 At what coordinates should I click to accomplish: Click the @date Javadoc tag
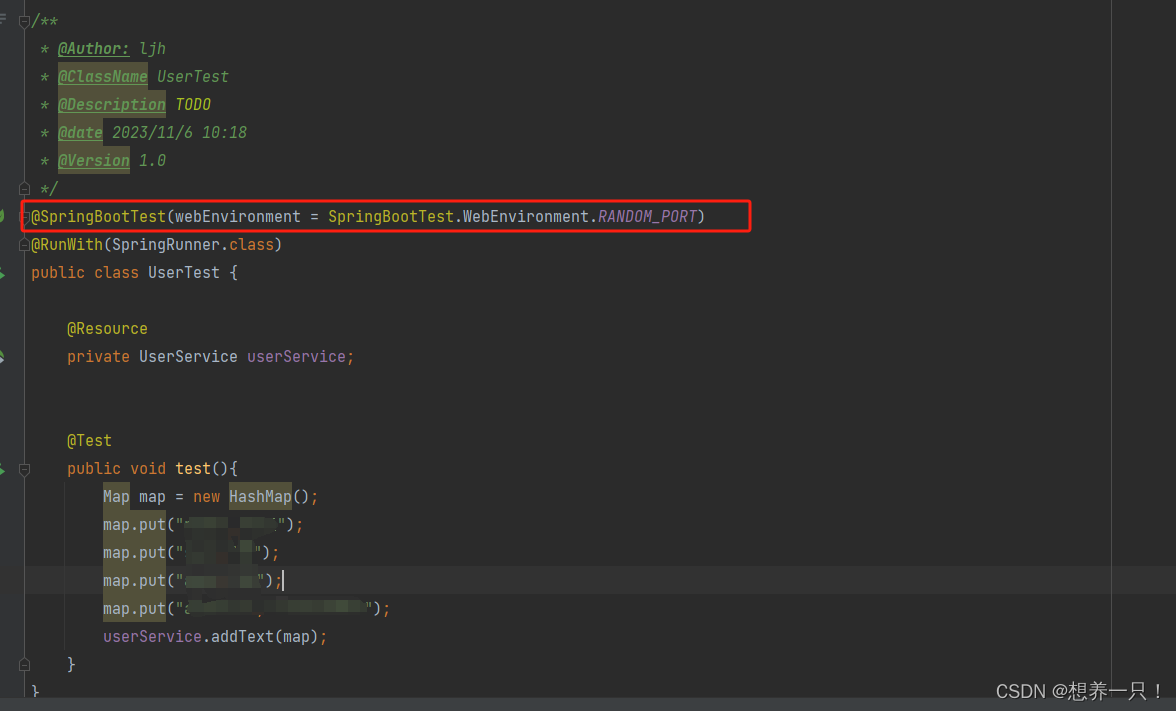point(80,133)
